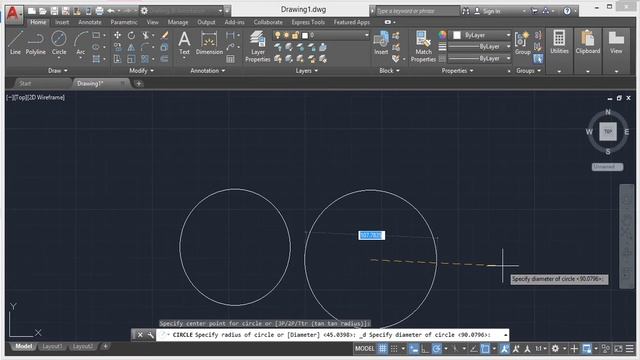Click the object color wheel icon
The height and width of the screenshot is (360, 640).
[x=442, y=36]
